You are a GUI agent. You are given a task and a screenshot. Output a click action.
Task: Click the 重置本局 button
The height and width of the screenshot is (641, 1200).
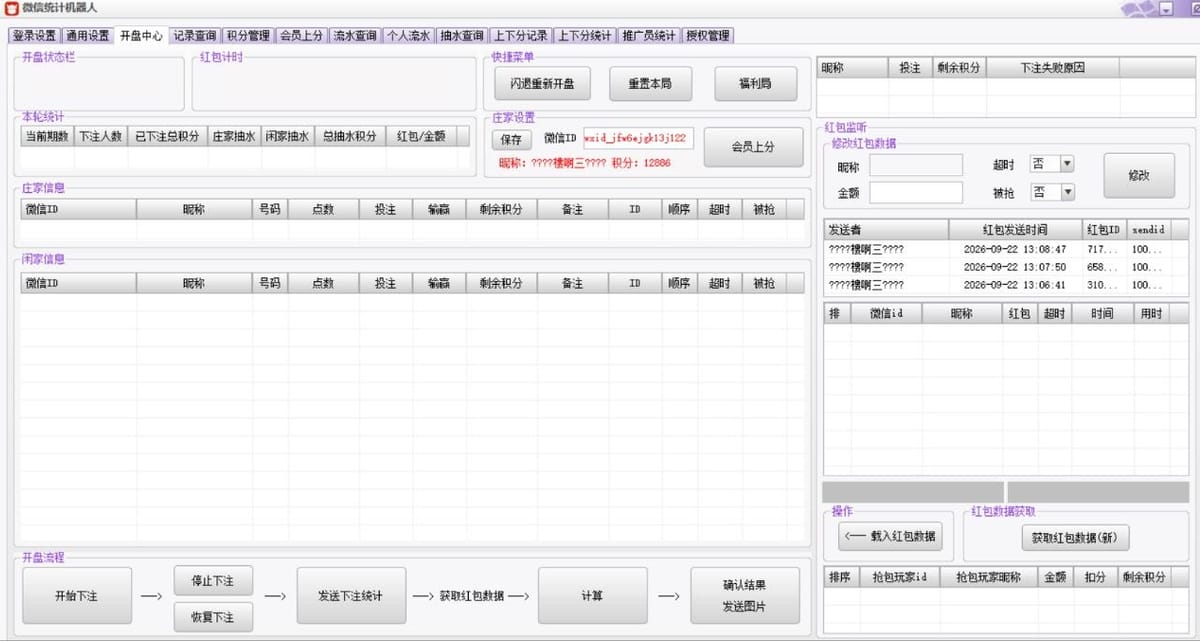650,84
